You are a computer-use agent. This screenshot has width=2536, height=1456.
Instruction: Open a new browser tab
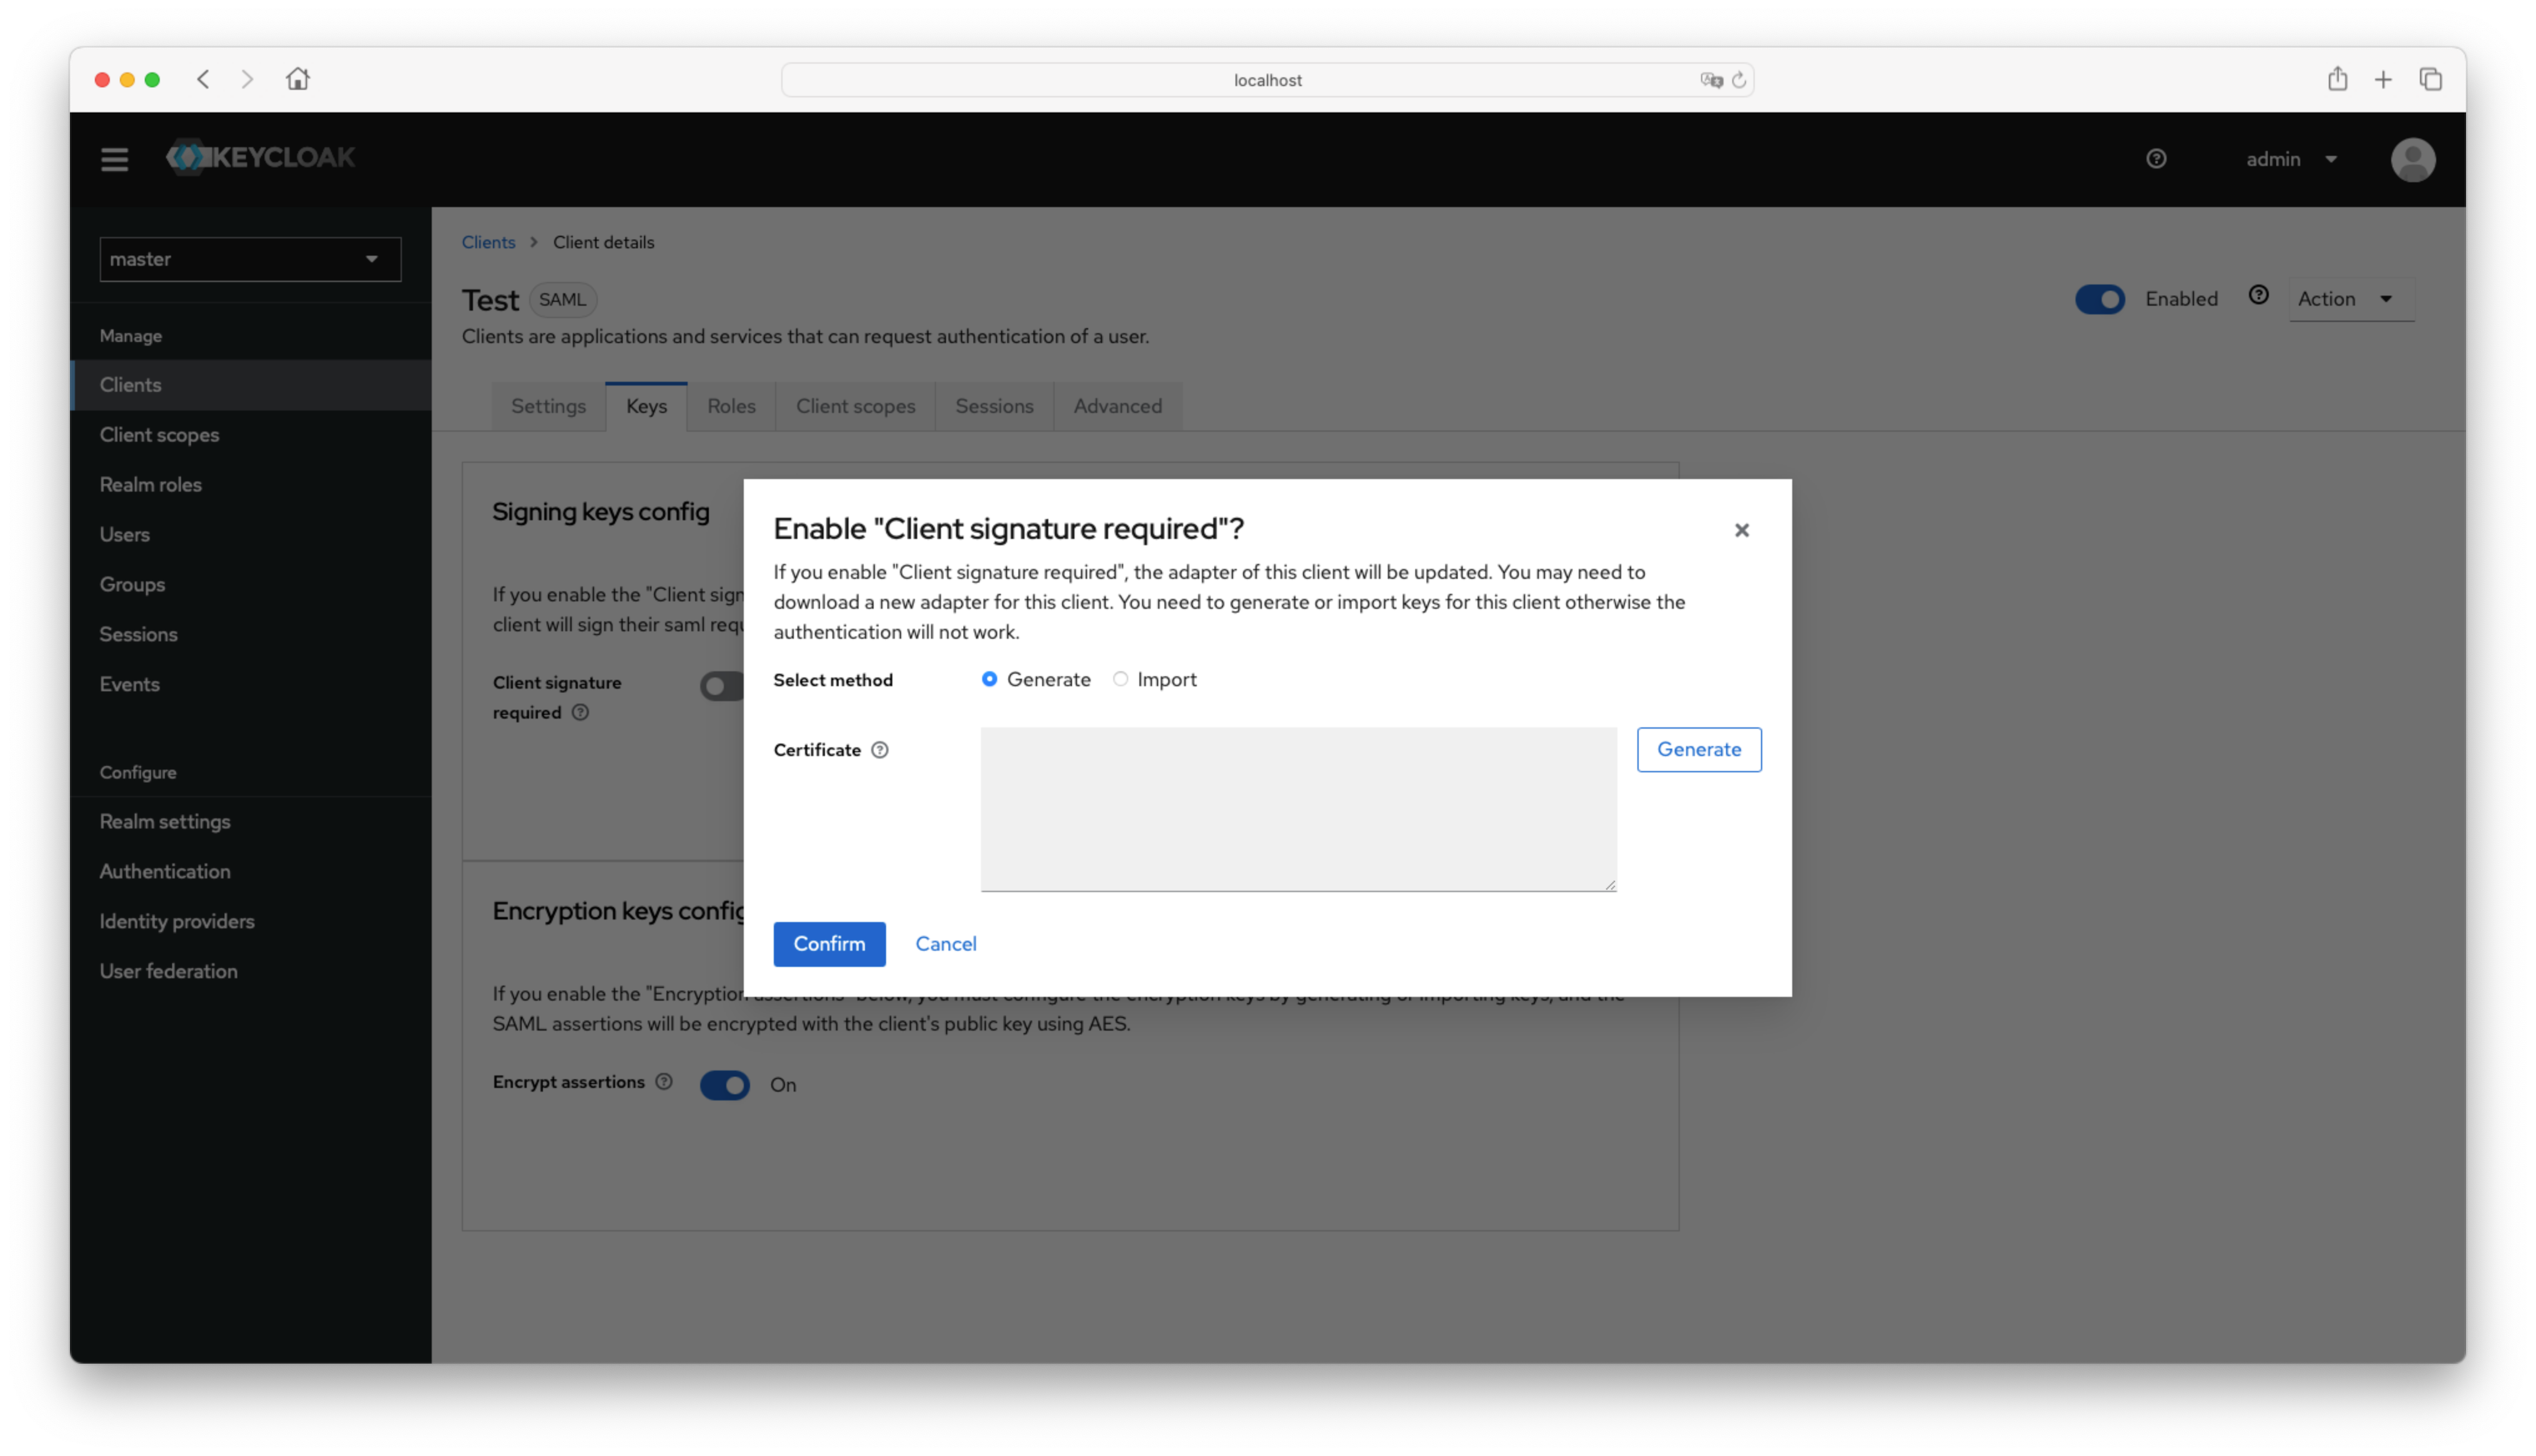[2383, 80]
